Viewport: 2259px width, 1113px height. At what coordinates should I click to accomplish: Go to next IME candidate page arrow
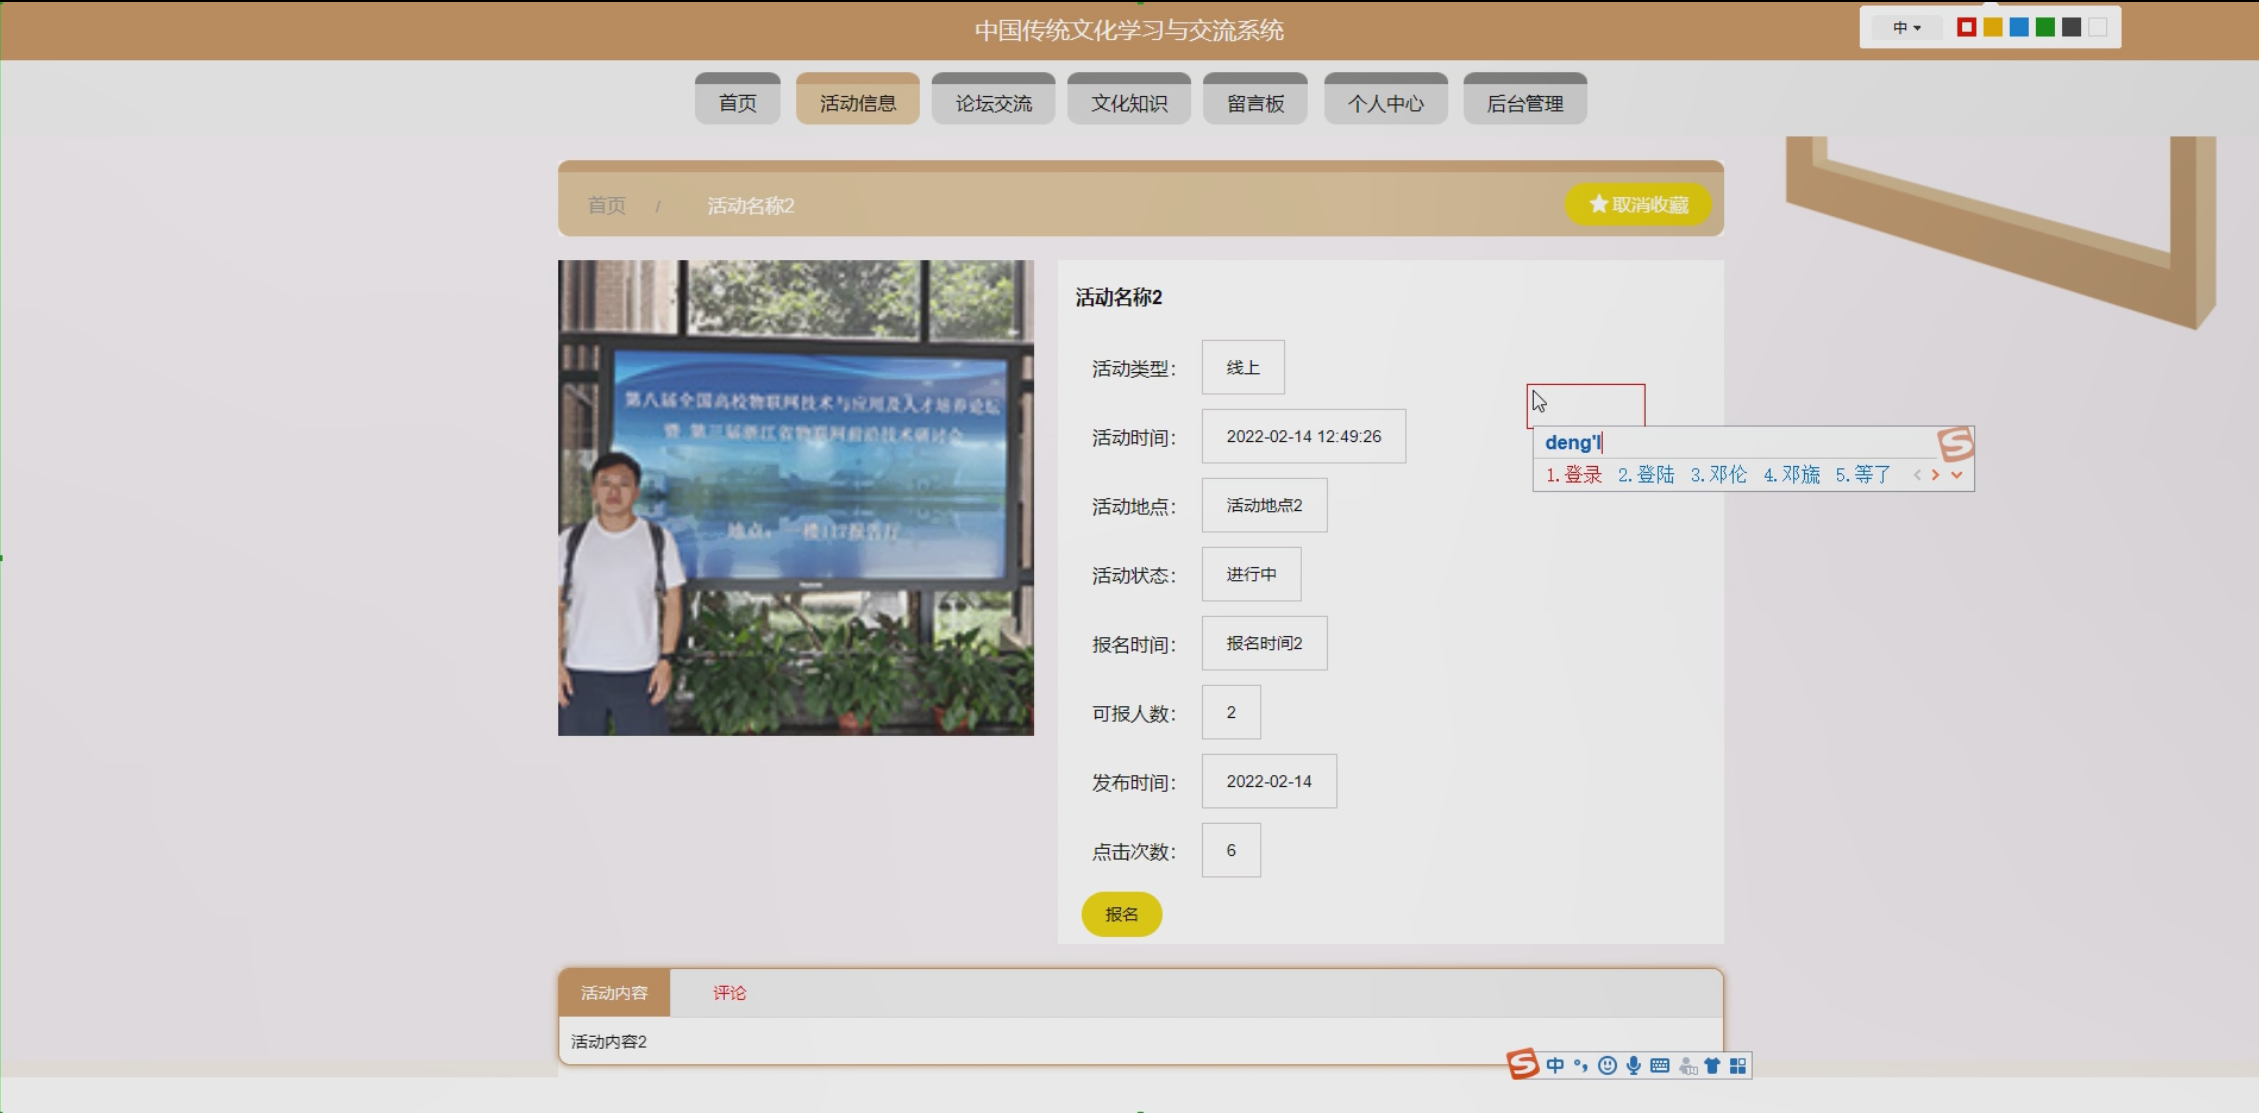(1936, 475)
